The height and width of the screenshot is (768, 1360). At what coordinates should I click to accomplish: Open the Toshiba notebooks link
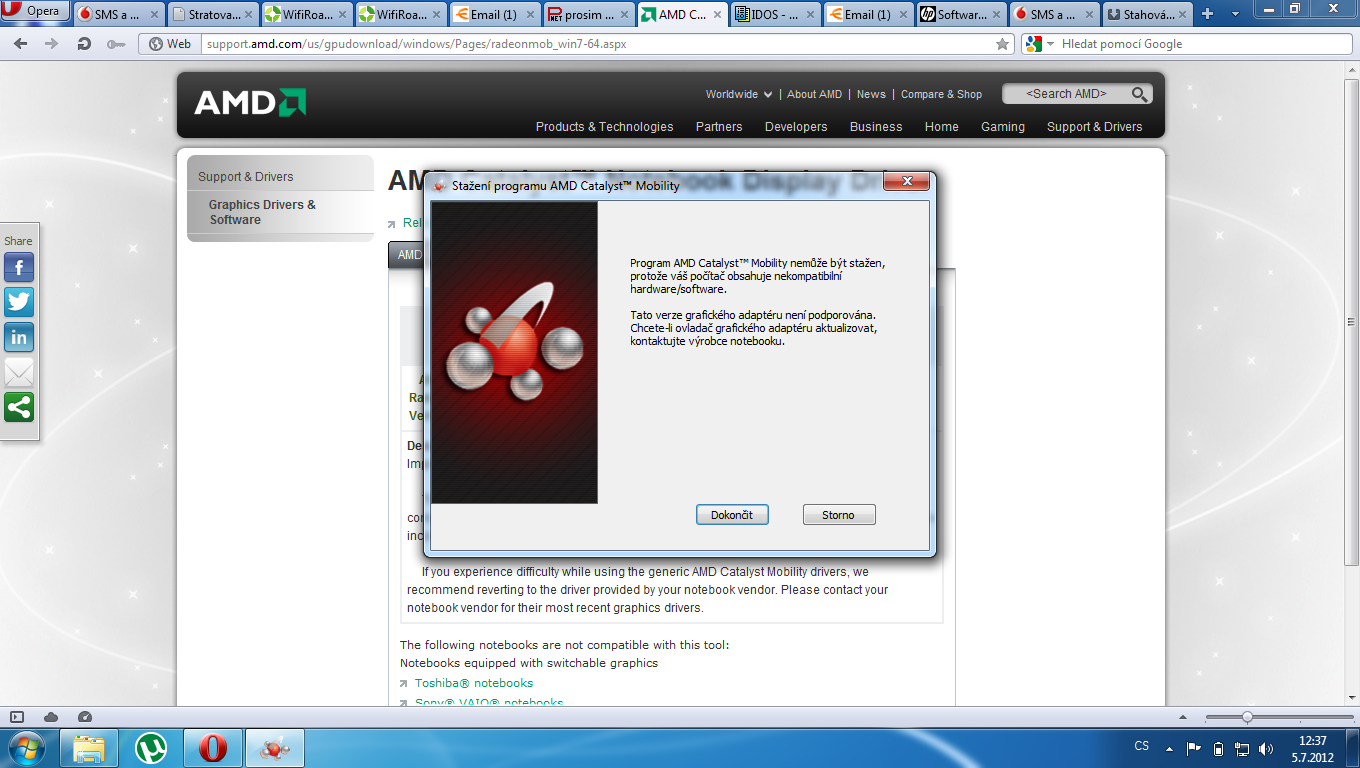pos(474,683)
